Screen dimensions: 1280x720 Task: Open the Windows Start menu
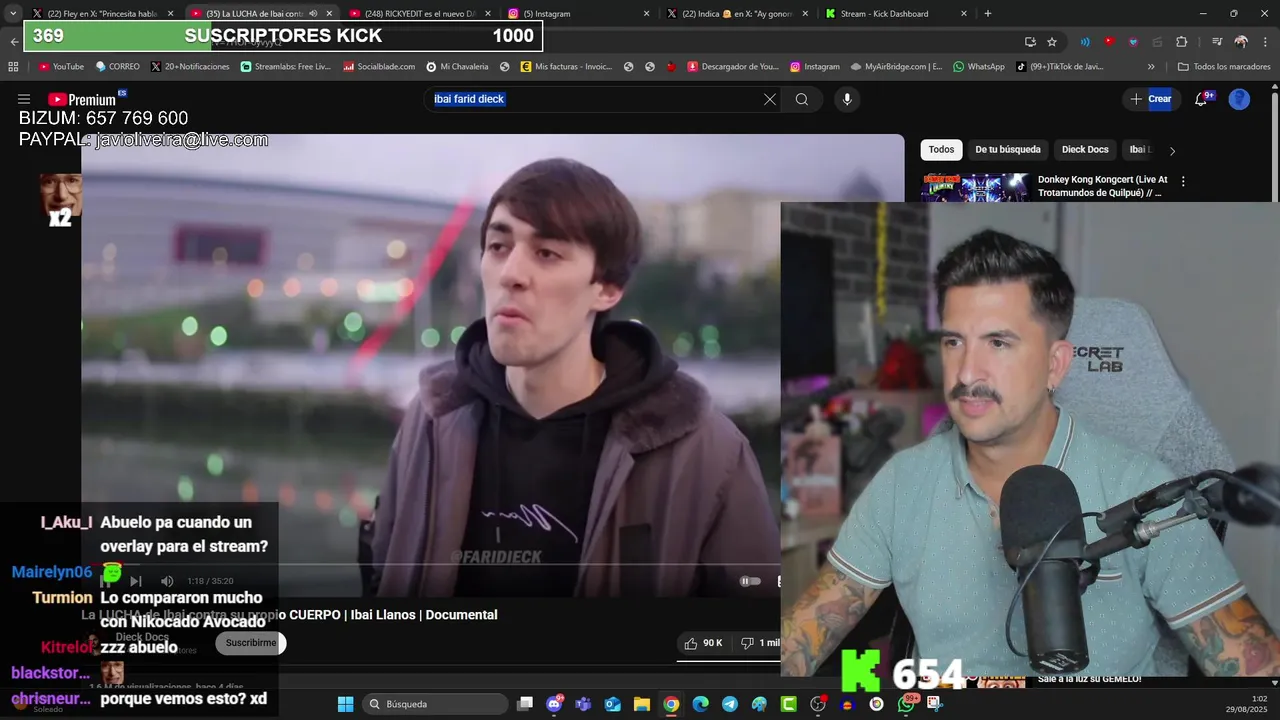click(345, 704)
